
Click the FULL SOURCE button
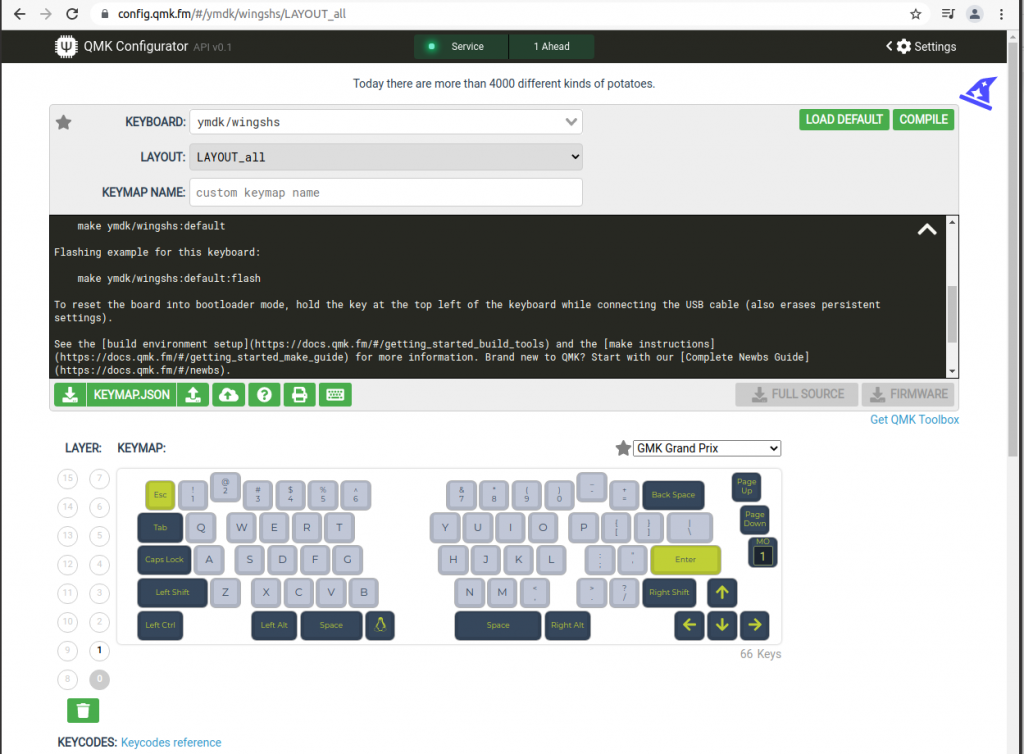pyautogui.click(x=797, y=394)
